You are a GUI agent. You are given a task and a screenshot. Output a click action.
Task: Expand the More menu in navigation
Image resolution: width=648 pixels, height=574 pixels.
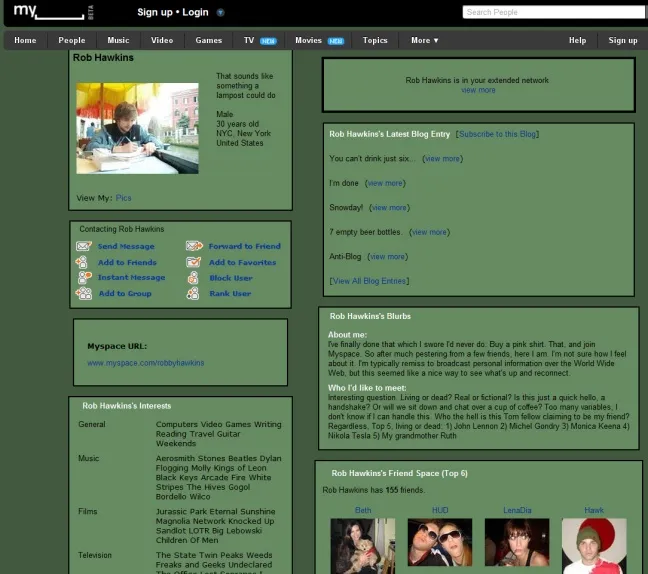[x=424, y=40]
